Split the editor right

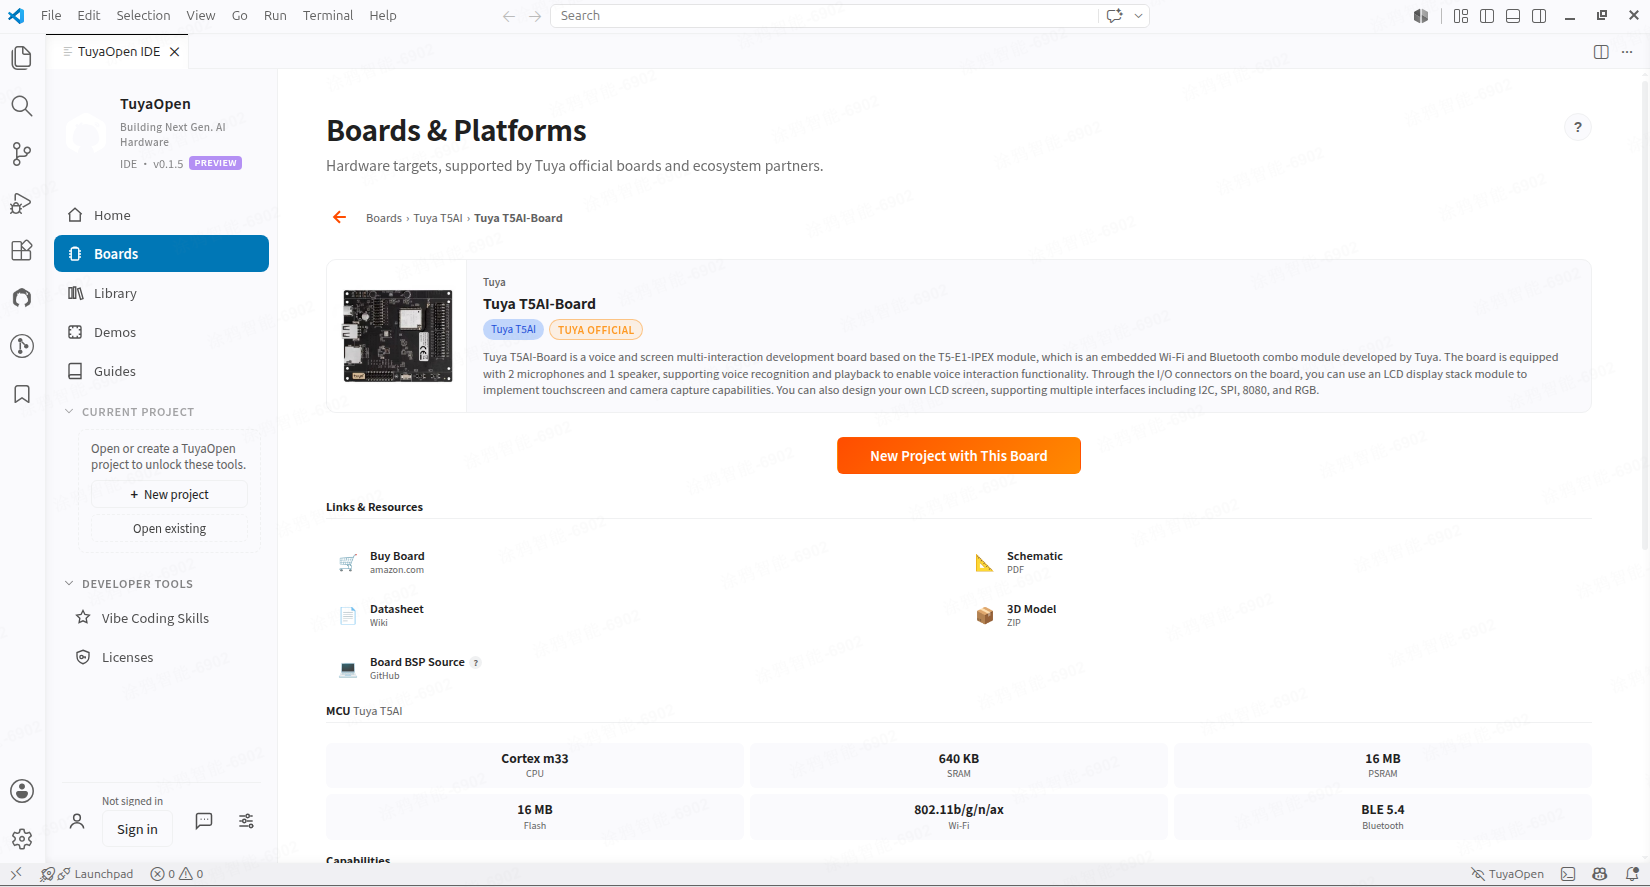pyautogui.click(x=1601, y=52)
